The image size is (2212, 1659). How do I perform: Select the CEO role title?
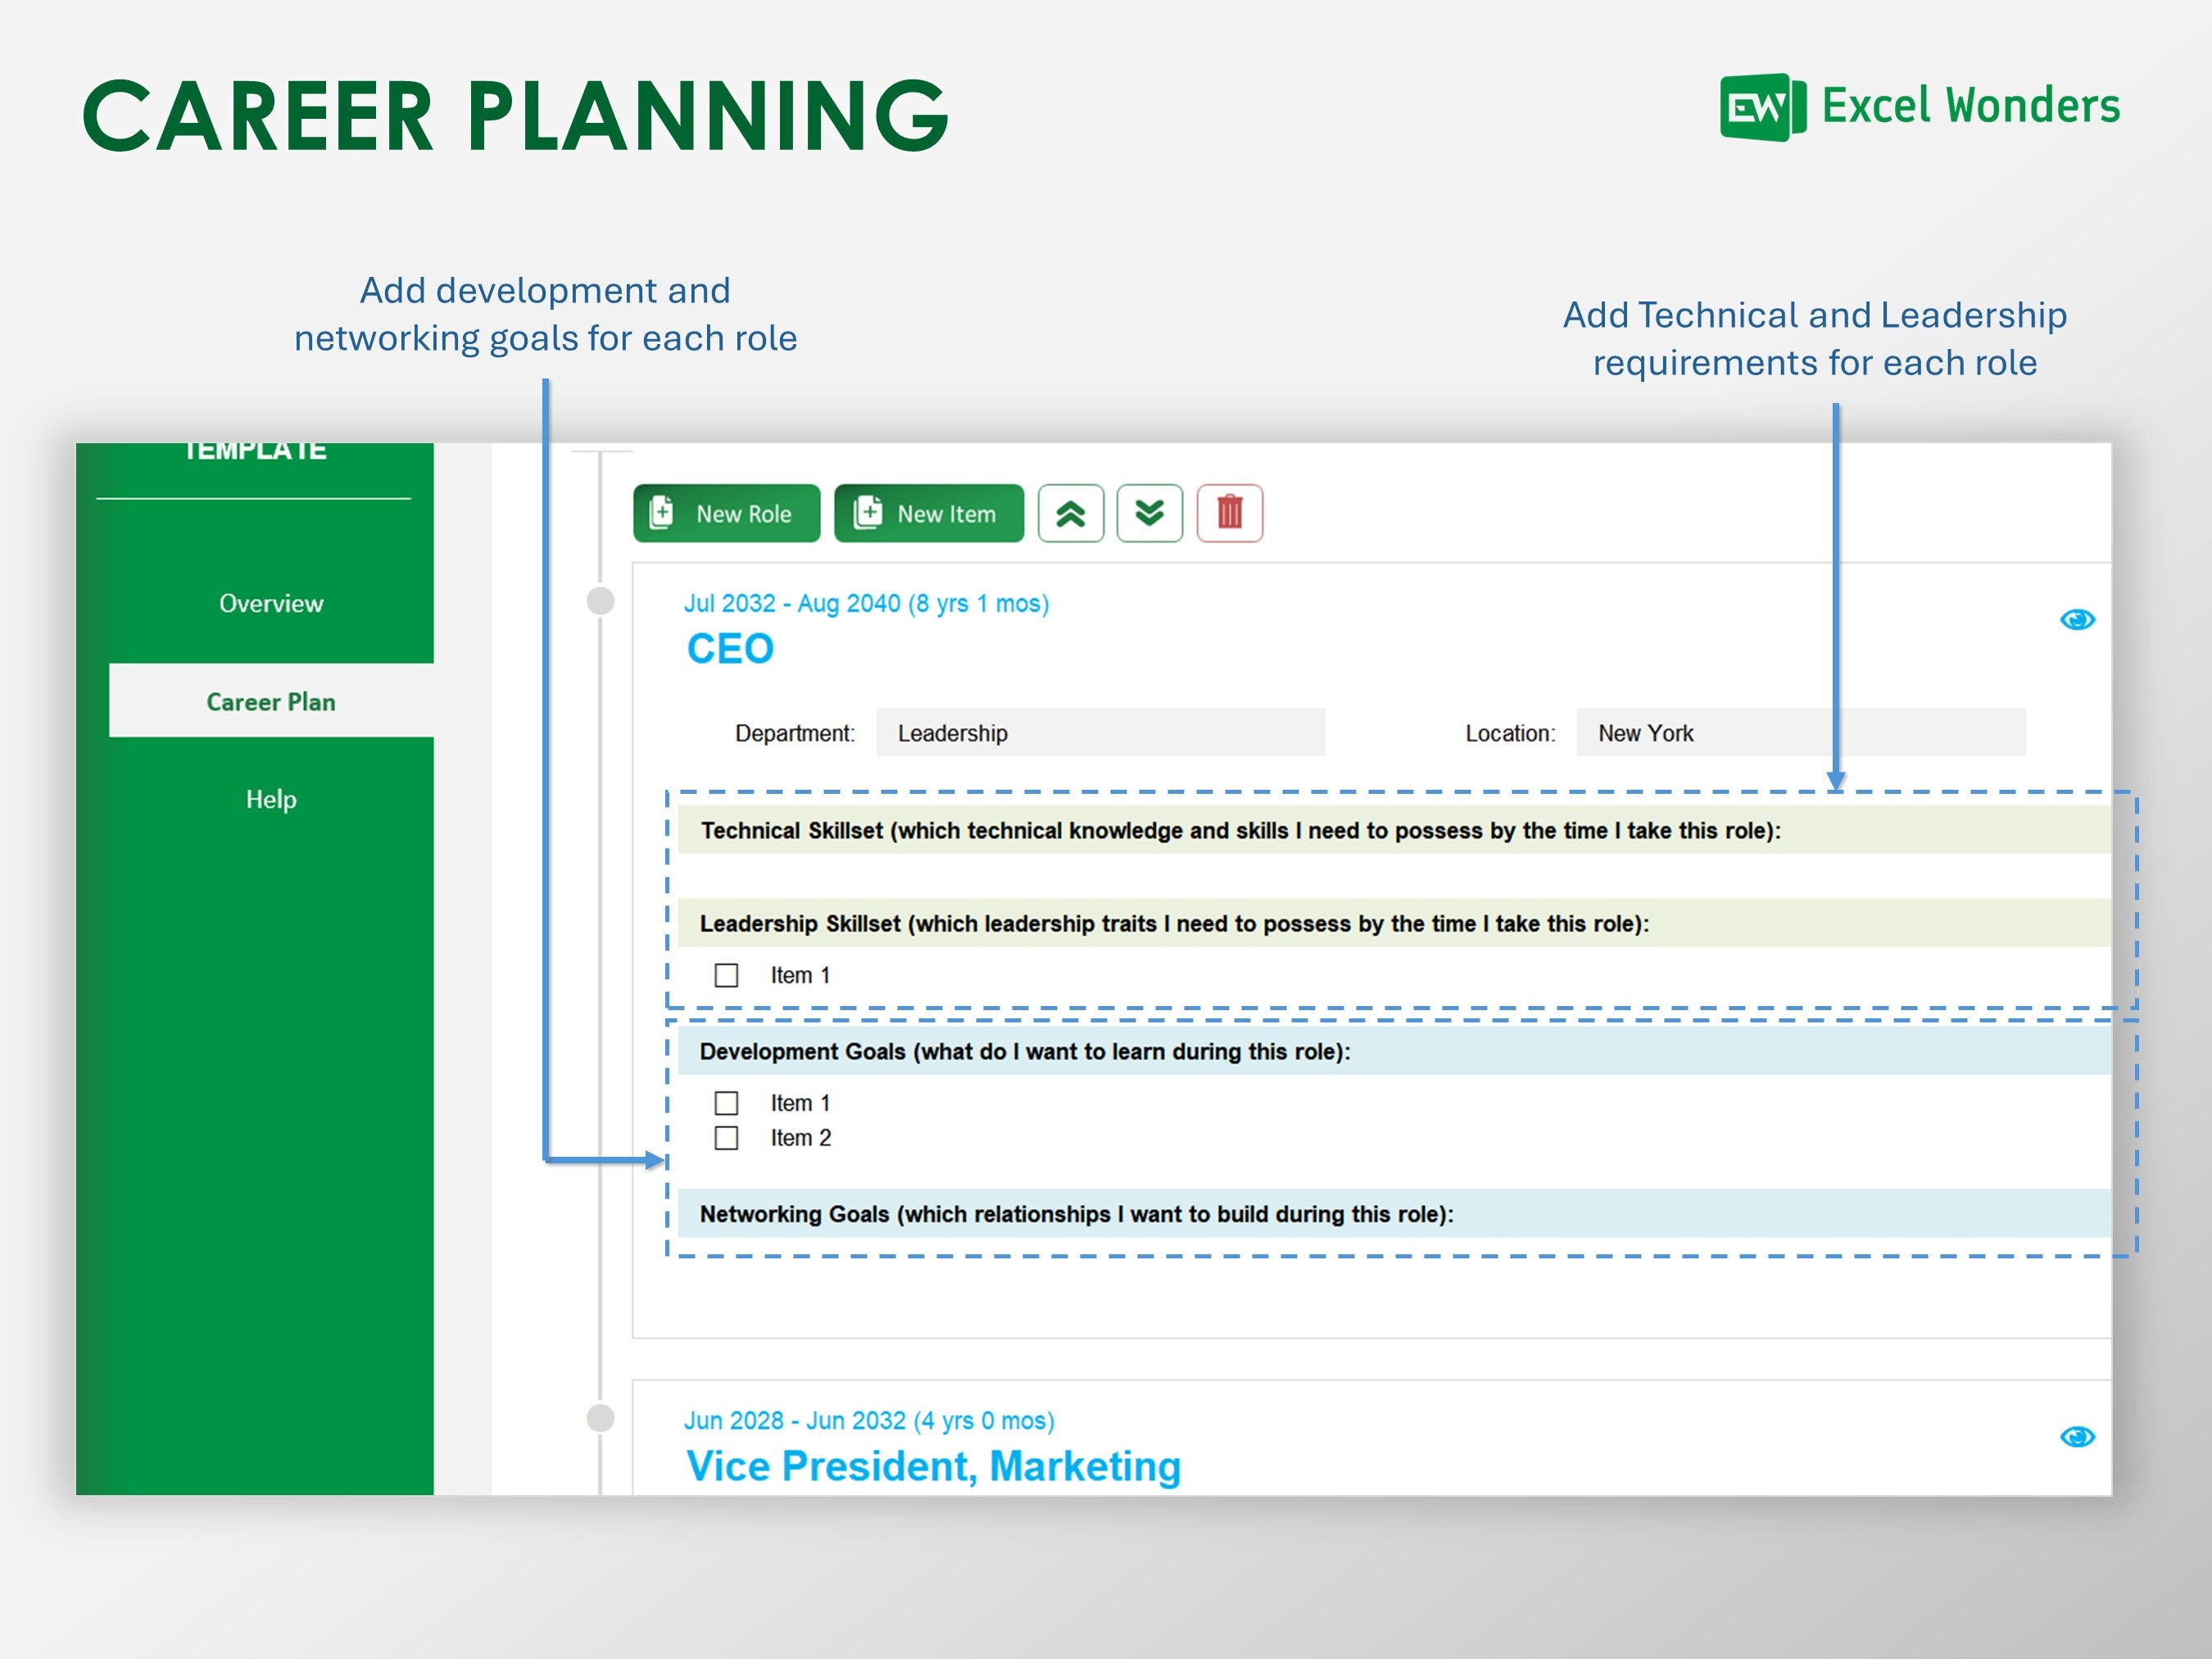point(730,649)
